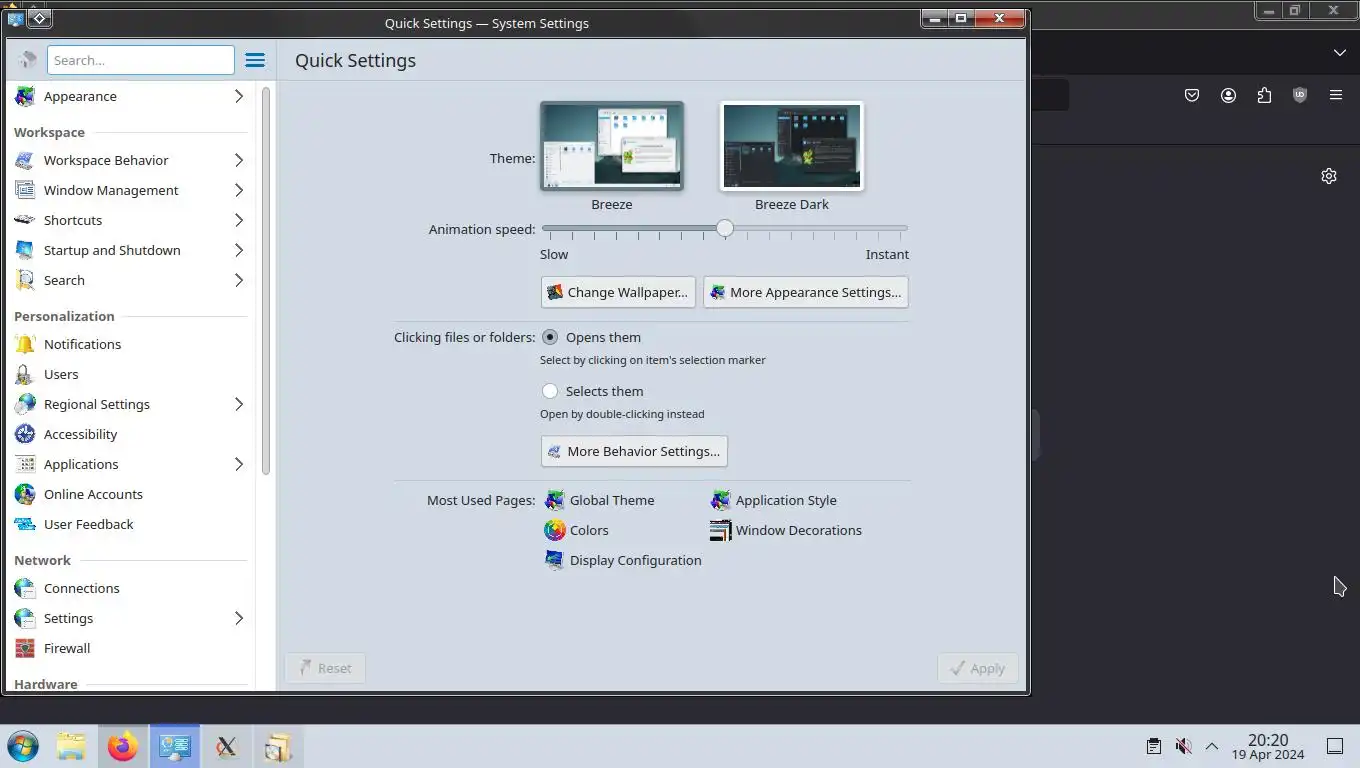Click the sidebar vertical scrollbar

point(266,281)
